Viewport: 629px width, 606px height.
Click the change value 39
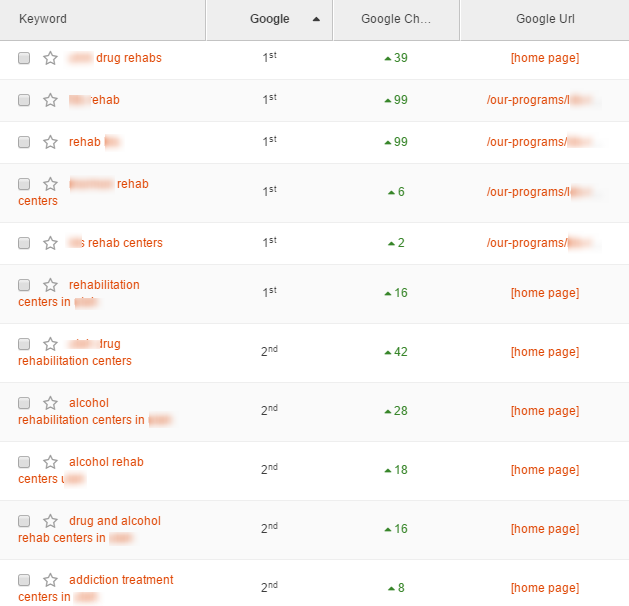click(396, 58)
